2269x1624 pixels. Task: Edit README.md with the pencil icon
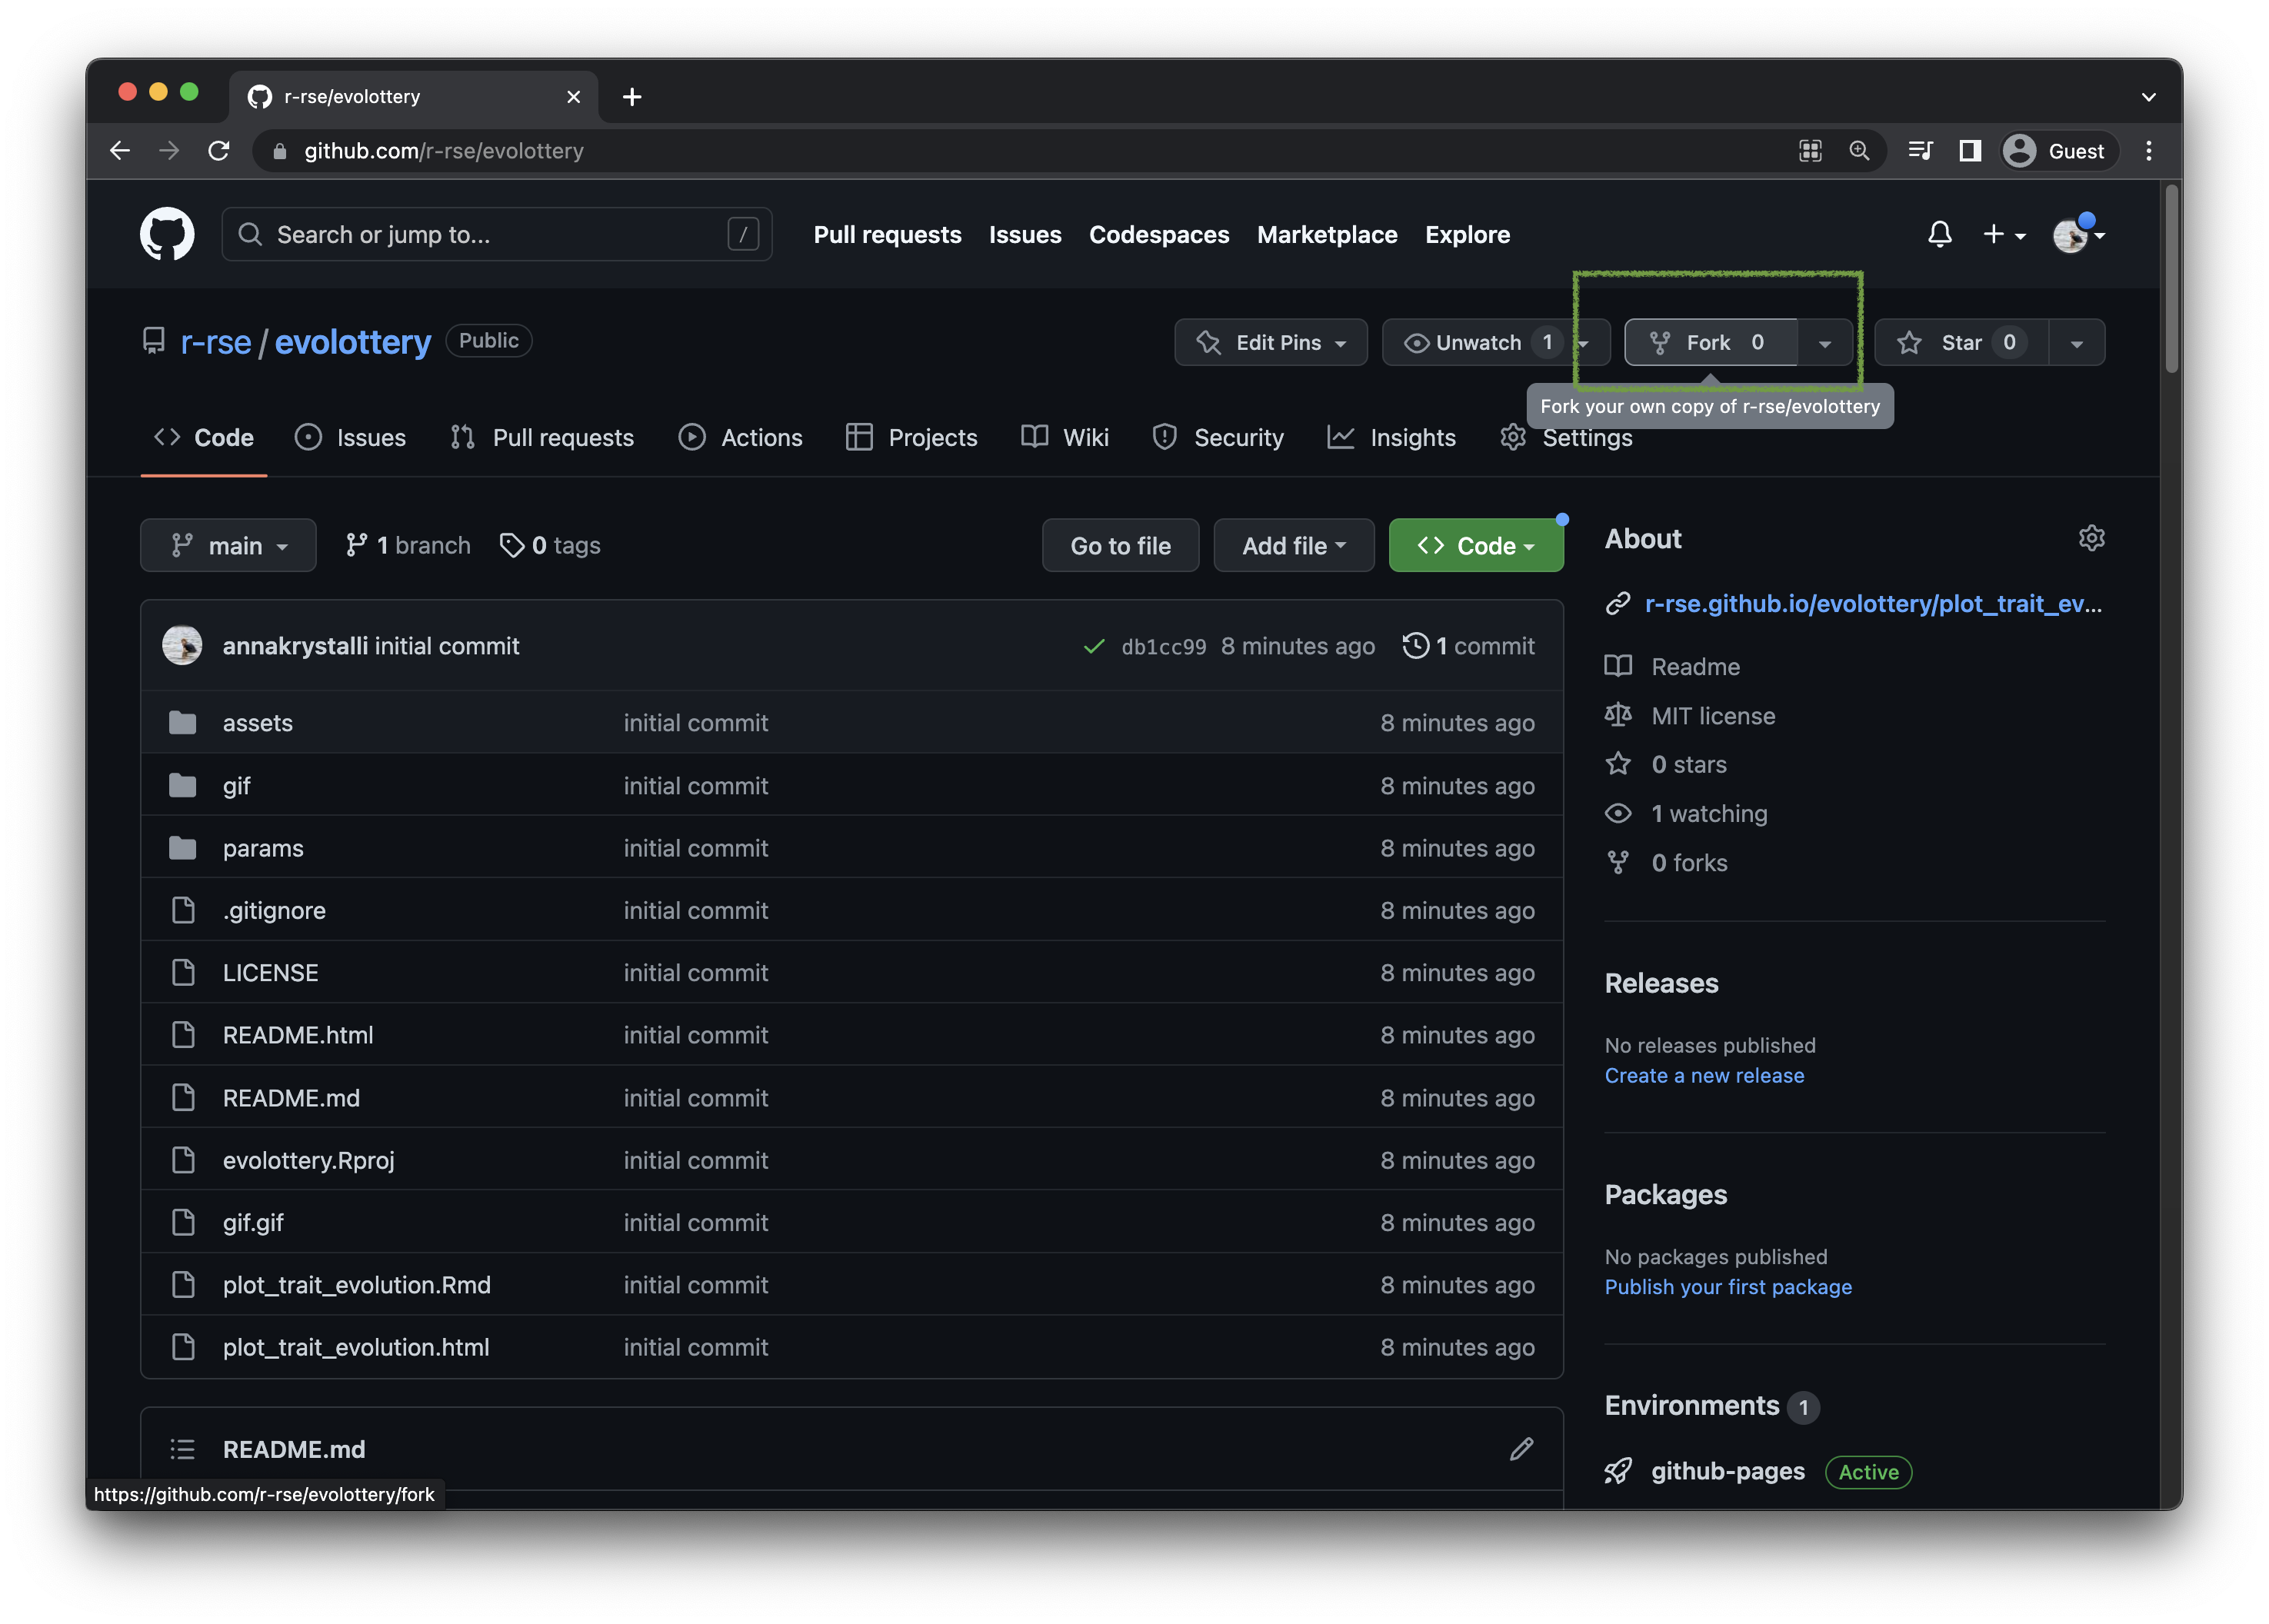[1520, 1448]
